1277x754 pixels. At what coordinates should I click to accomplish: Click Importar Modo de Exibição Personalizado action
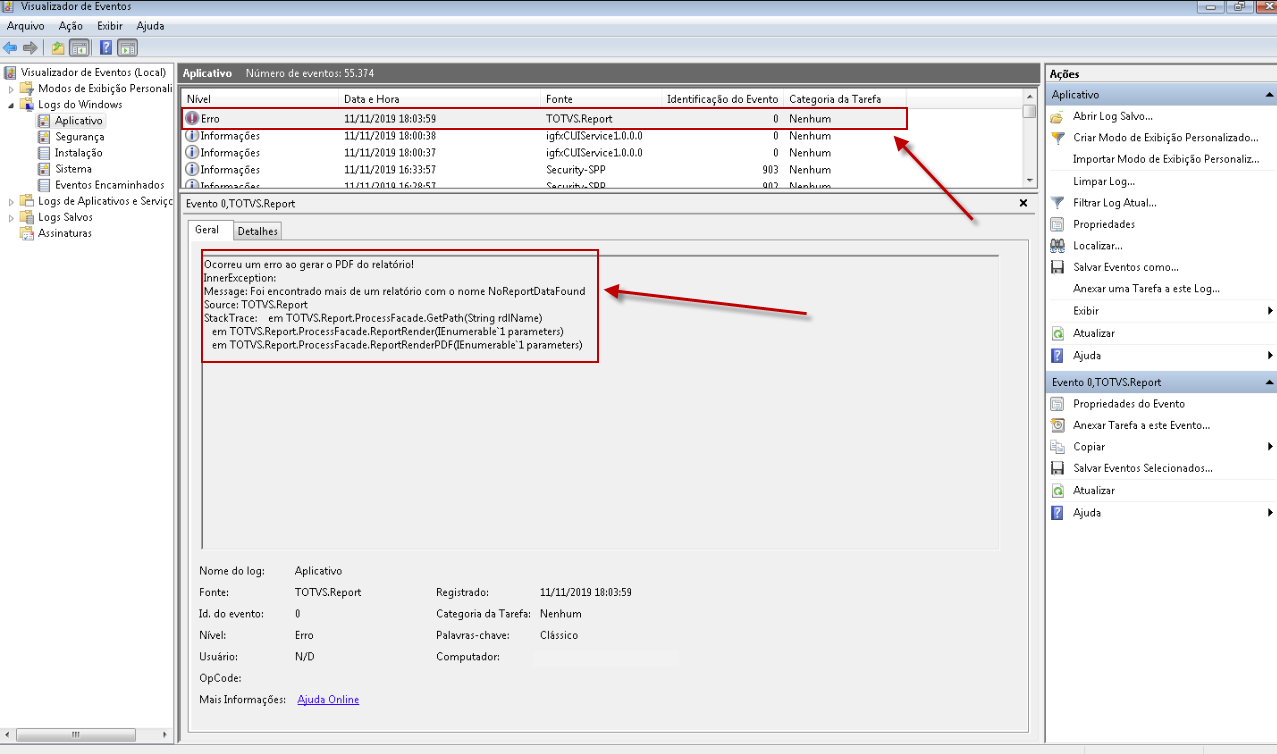pyautogui.click(x=1166, y=159)
